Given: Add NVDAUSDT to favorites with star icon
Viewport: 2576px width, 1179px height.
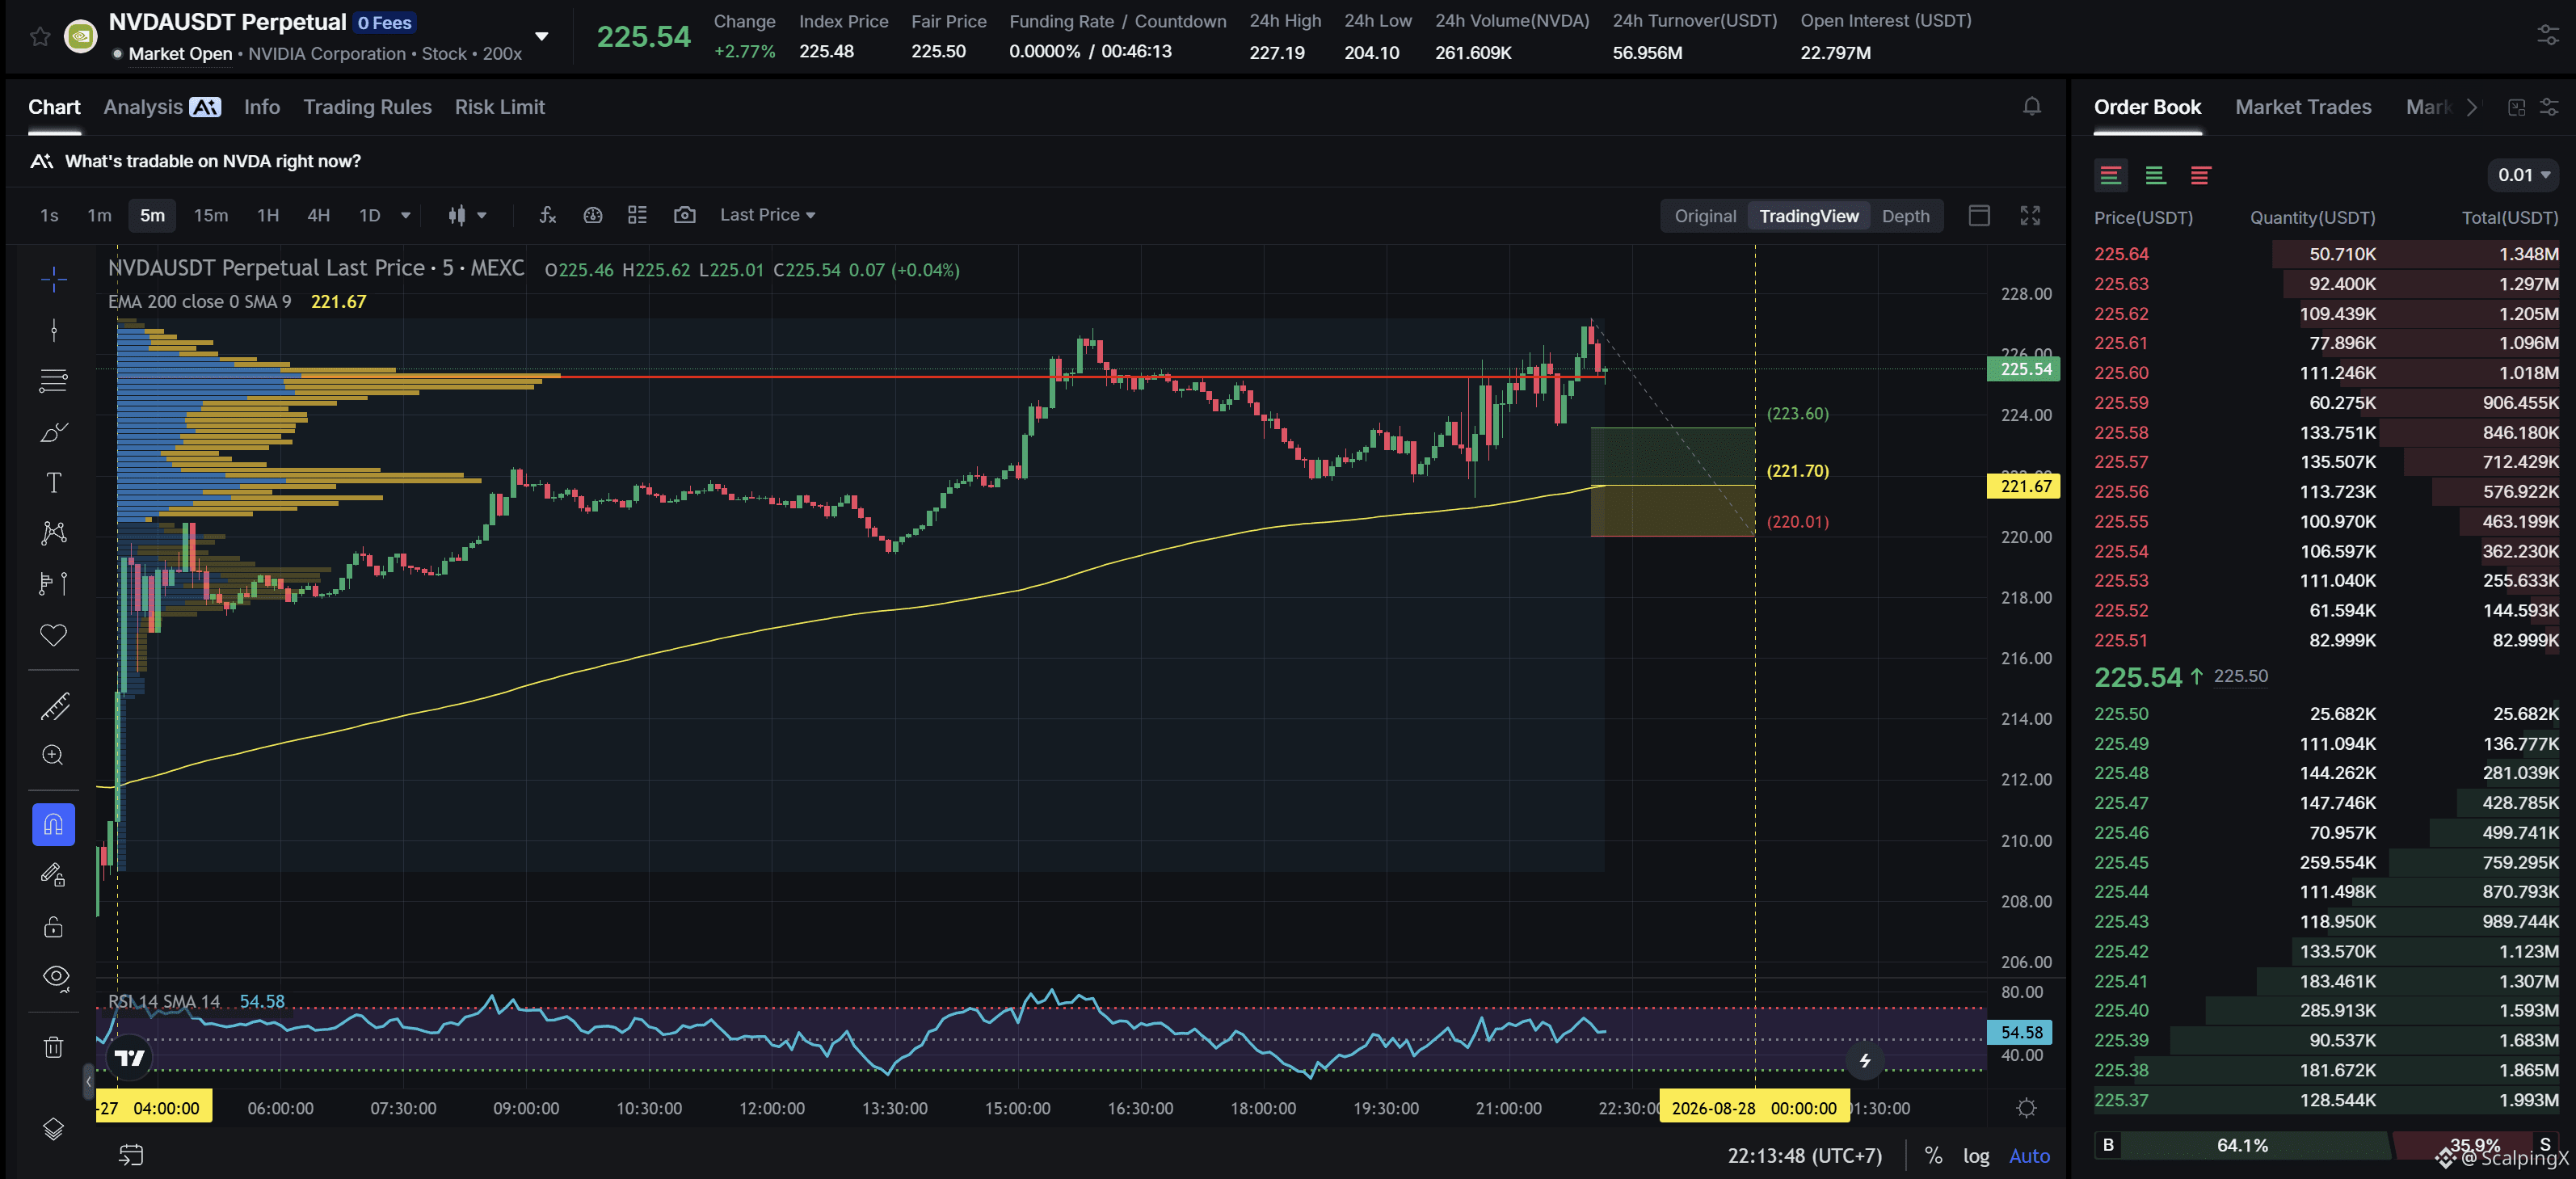Looking at the screenshot, I should pyautogui.click(x=40, y=37).
